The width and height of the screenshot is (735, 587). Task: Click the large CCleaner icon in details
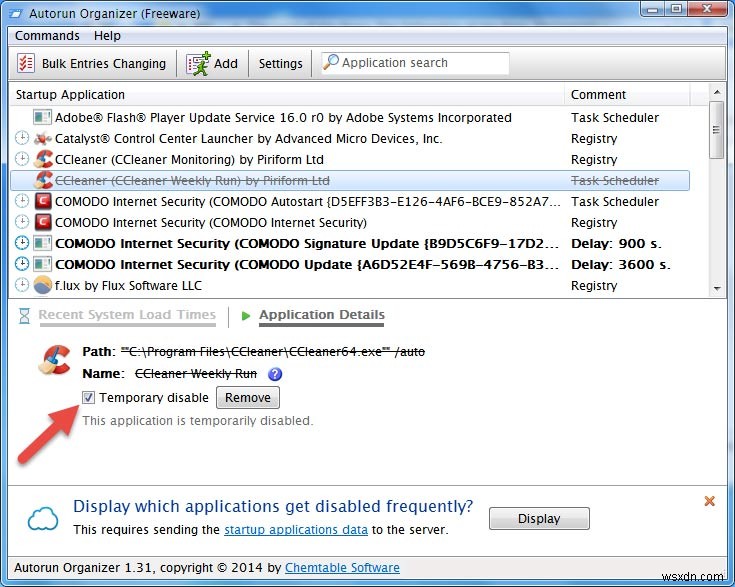coord(55,359)
